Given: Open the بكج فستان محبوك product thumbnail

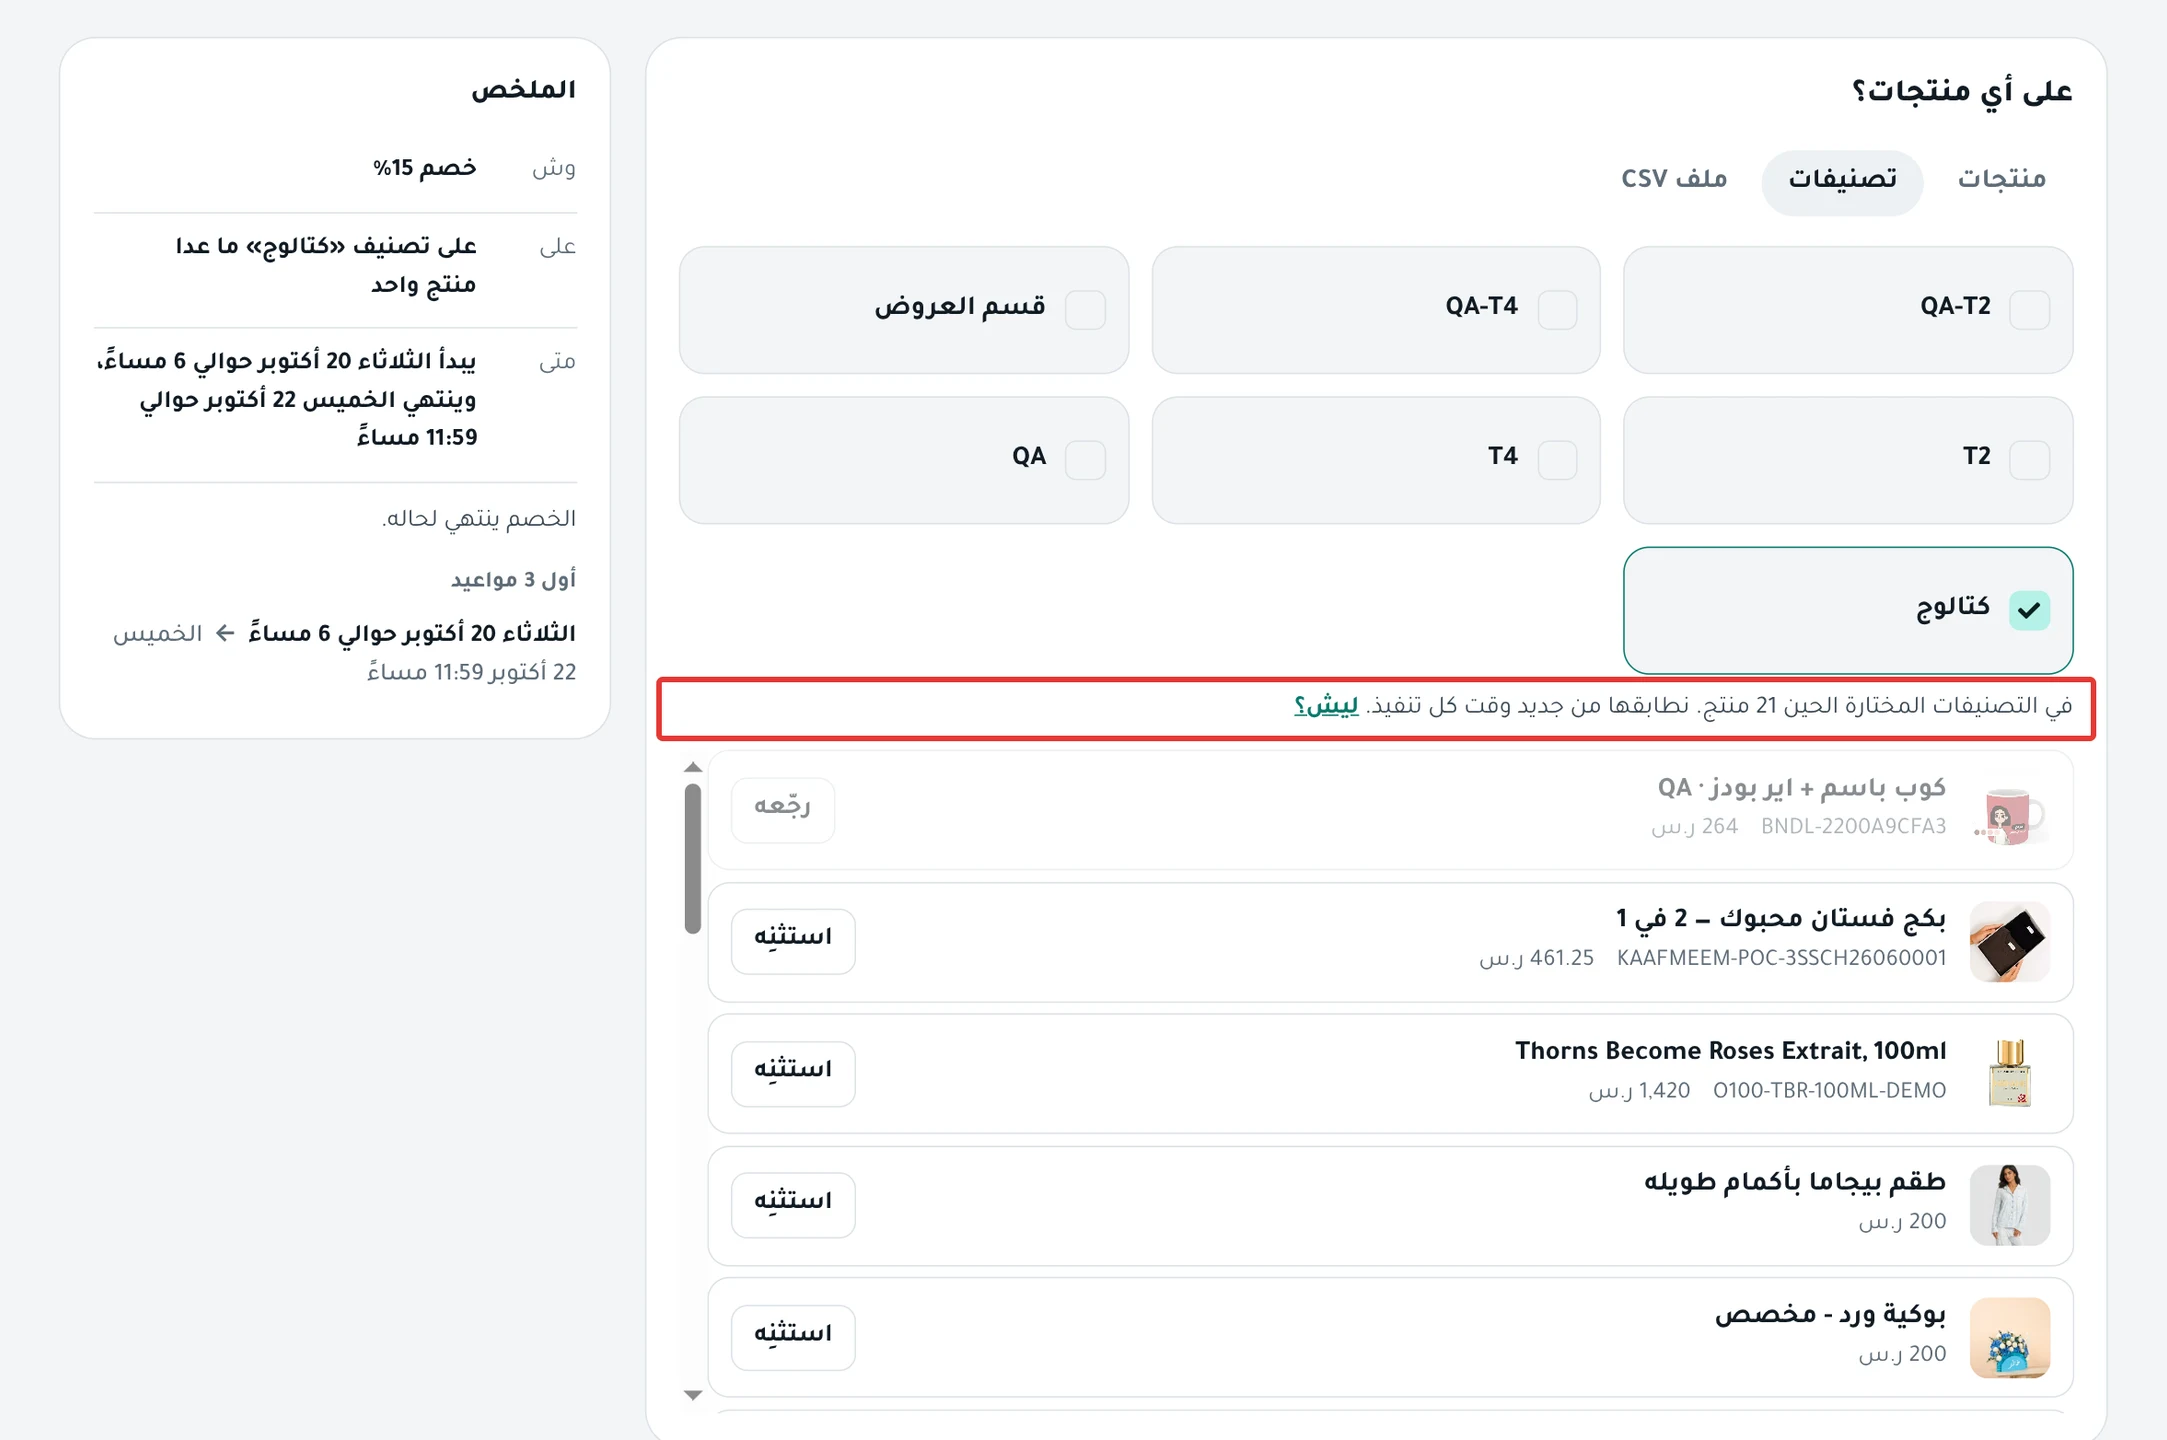Looking at the screenshot, I should click(x=2010, y=942).
